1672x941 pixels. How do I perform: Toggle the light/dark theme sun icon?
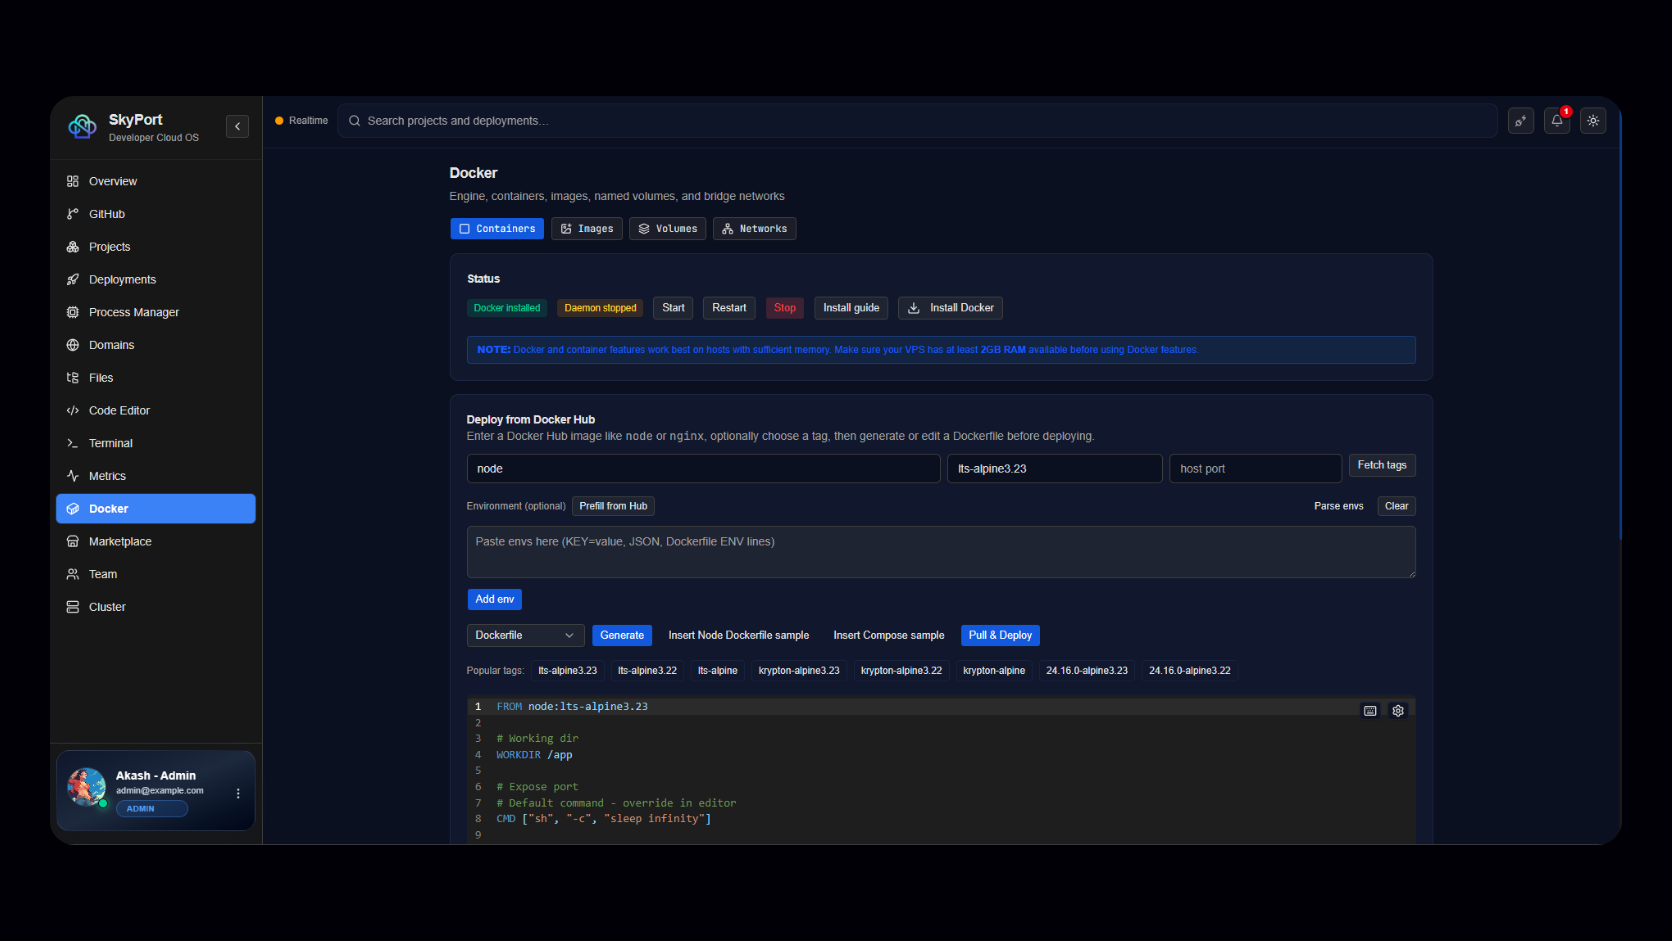click(x=1593, y=121)
